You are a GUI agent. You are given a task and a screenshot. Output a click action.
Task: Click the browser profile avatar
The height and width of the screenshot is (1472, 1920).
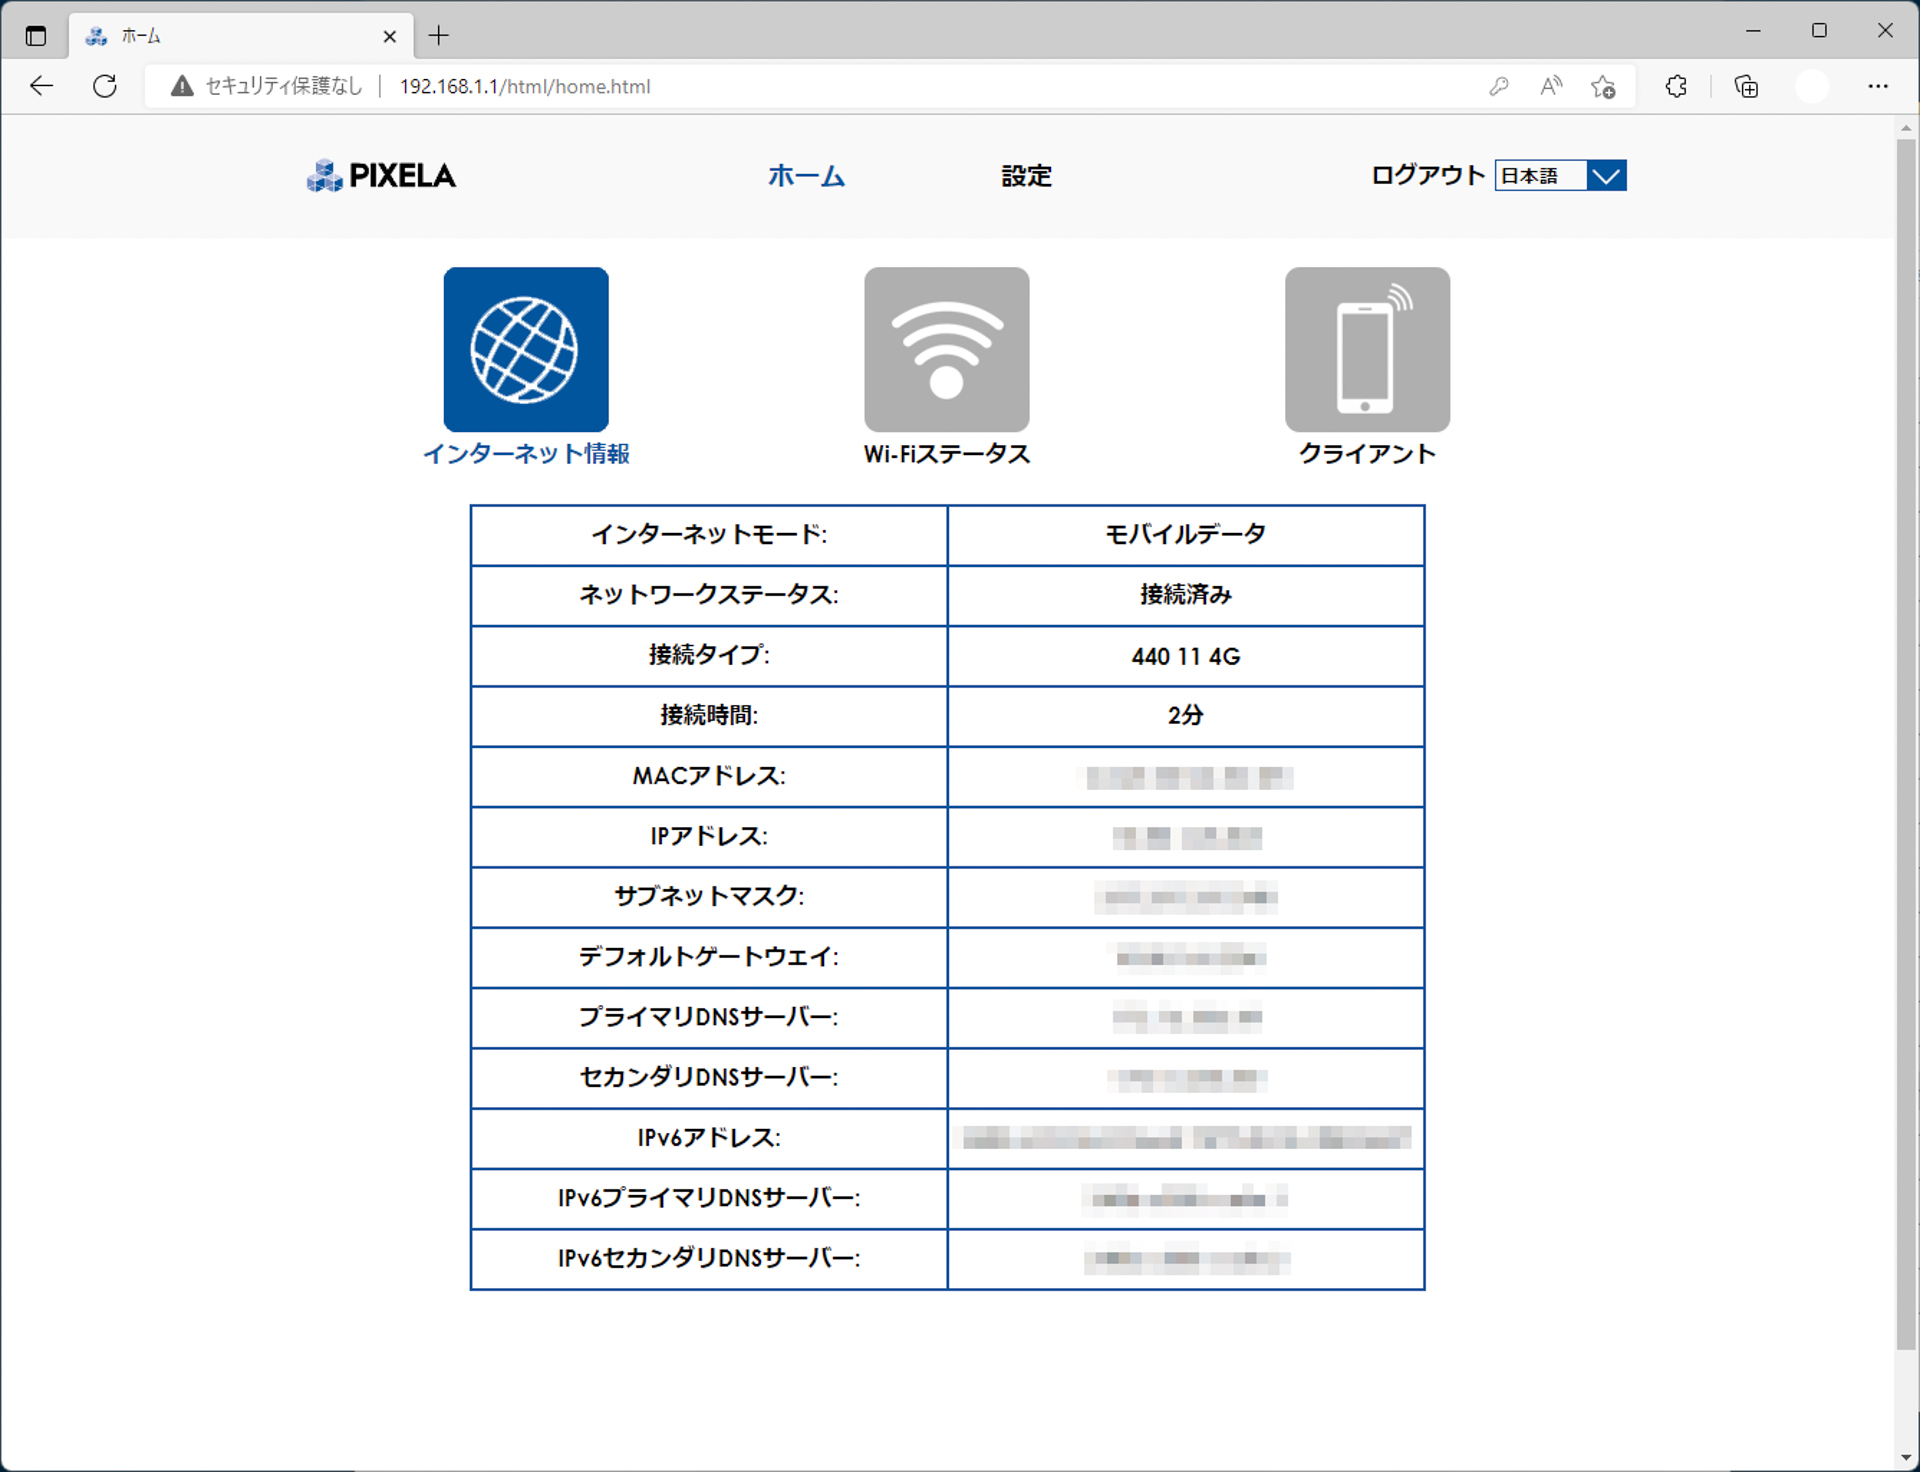[1811, 86]
